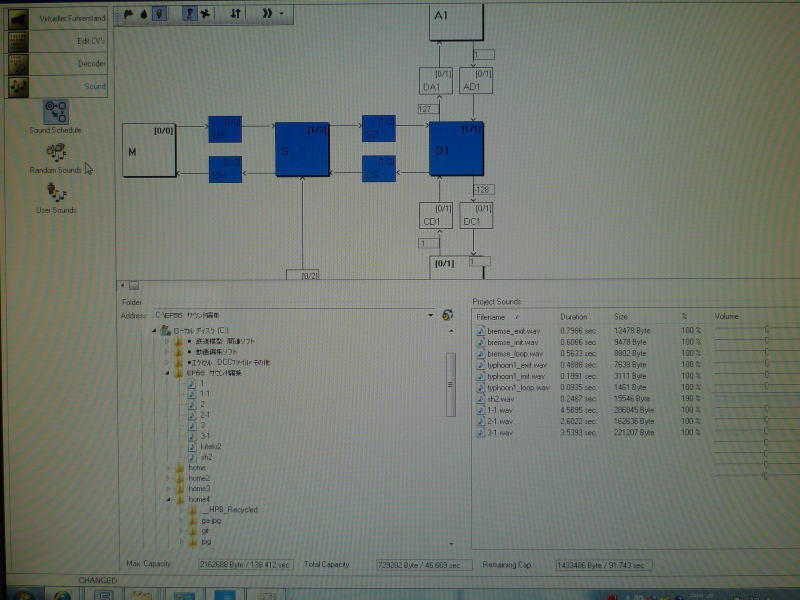Click the Sound section music-note icon

(x=18, y=86)
